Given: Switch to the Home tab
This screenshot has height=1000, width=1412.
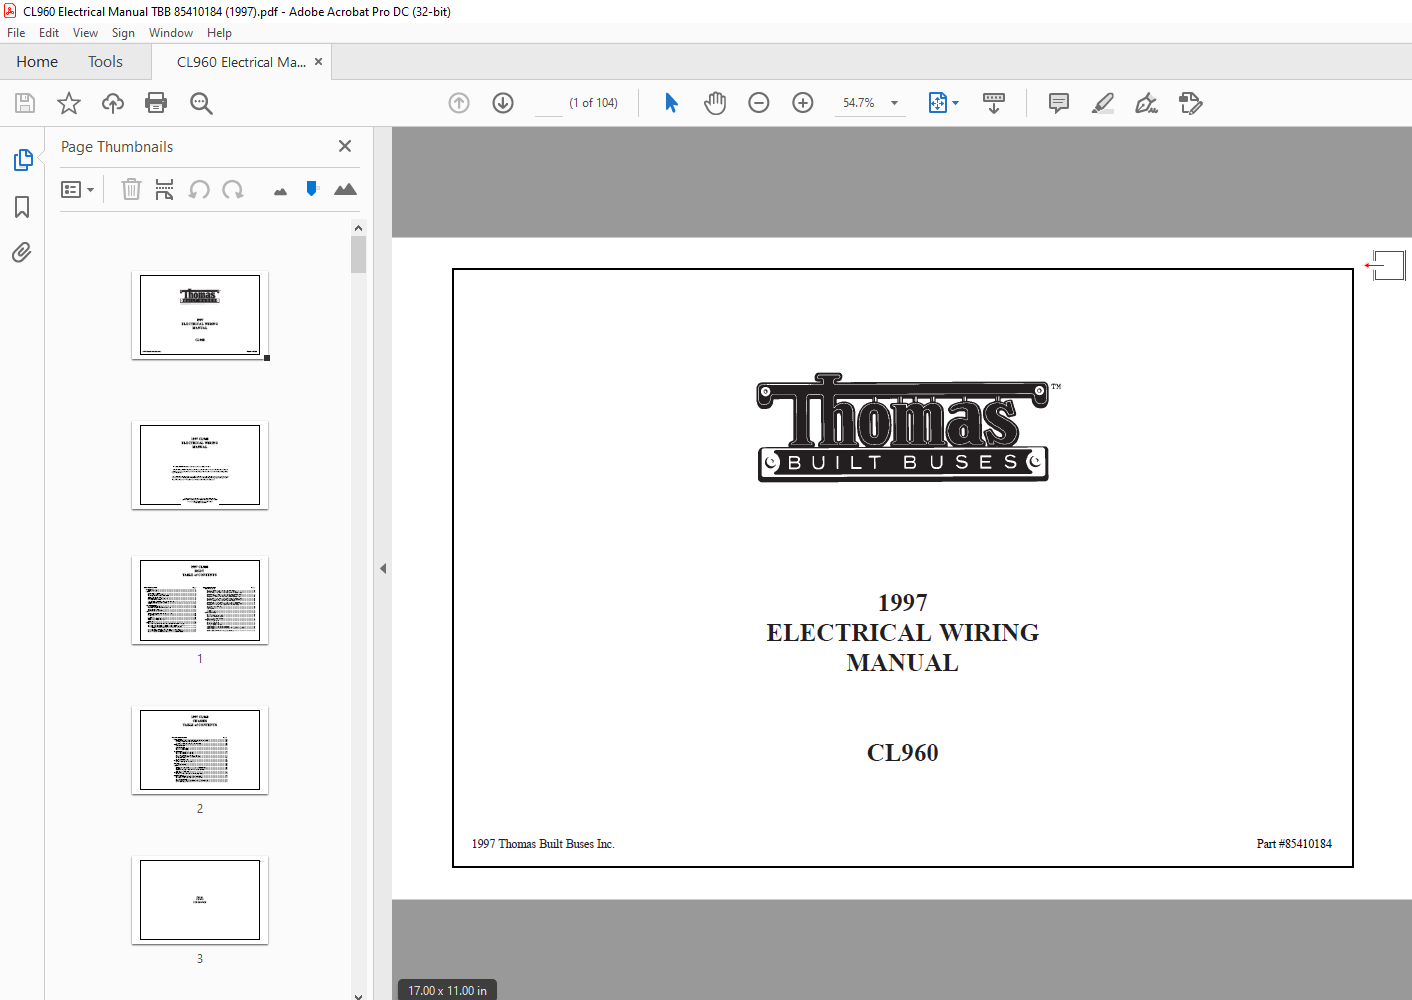Looking at the screenshot, I should click(37, 62).
